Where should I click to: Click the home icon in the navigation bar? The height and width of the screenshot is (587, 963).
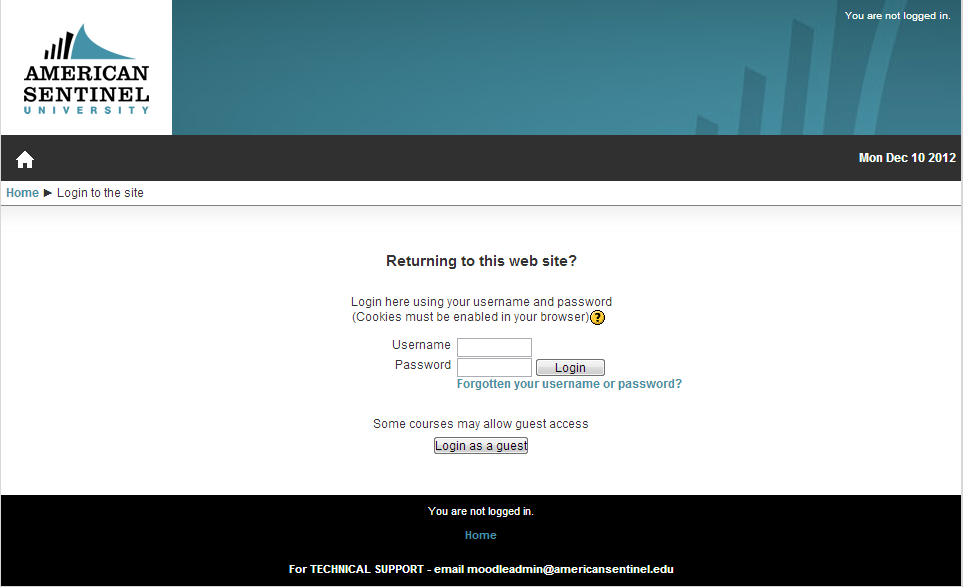pyautogui.click(x=25, y=160)
